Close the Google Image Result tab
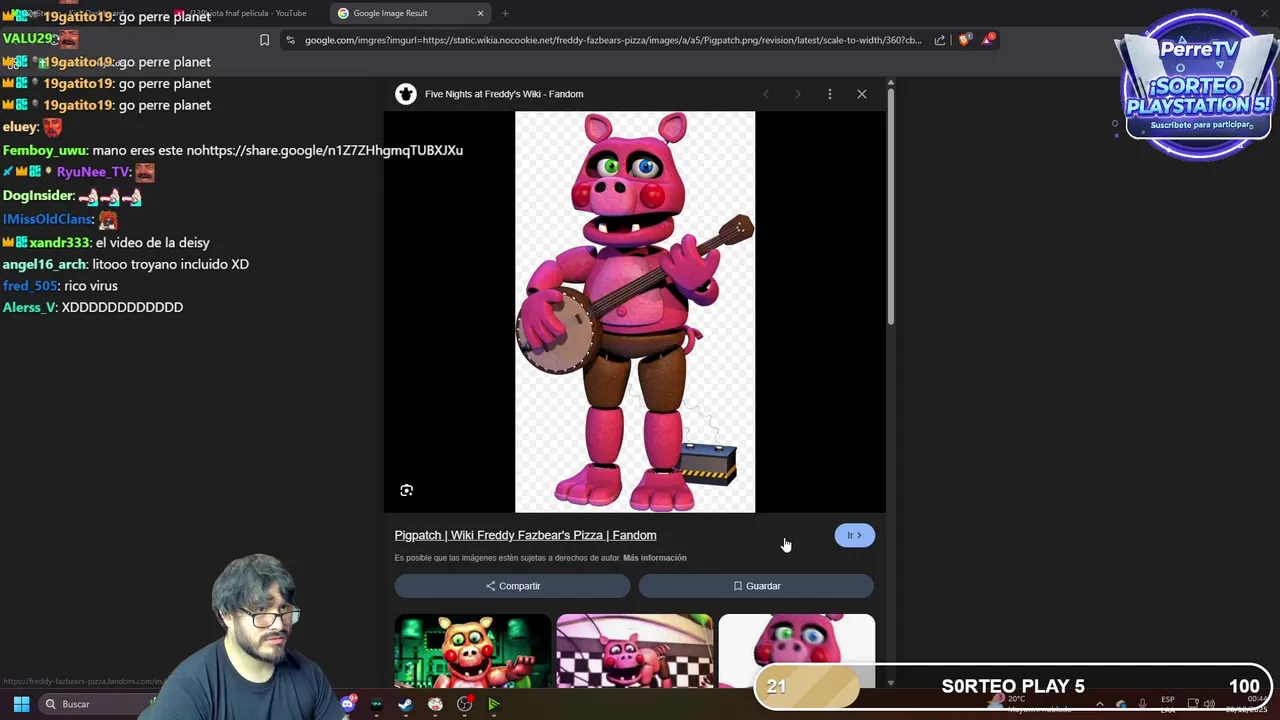This screenshot has height=720, width=1280. (x=480, y=13)
